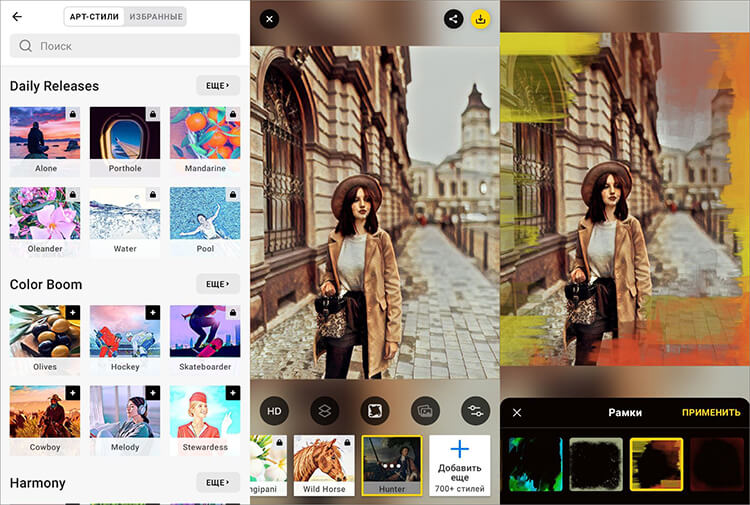
Task: Switch to the ИЗБРАННЫЕ tab
Action: coord(156,17)
